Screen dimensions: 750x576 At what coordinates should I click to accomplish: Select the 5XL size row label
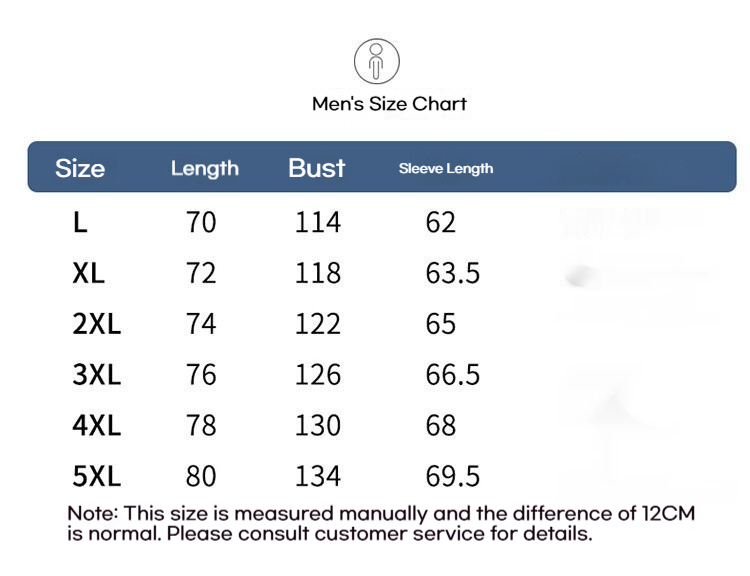coord(97,476)
